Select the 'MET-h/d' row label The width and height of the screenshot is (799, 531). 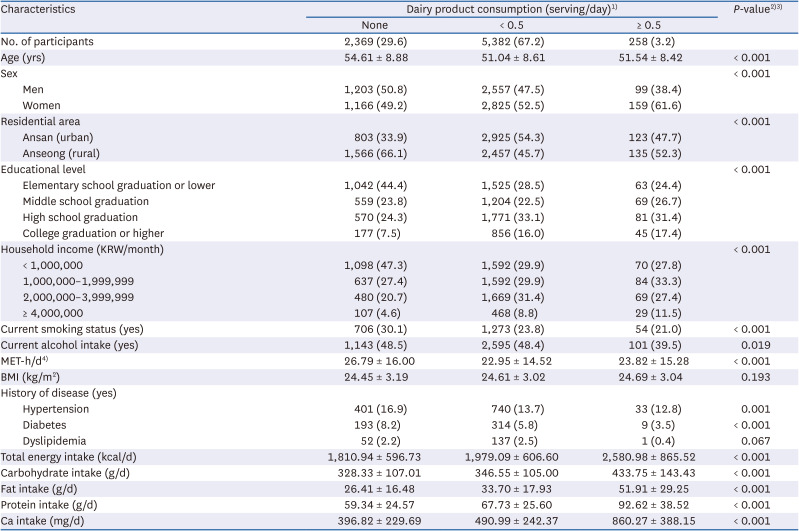tap(24, 361)
